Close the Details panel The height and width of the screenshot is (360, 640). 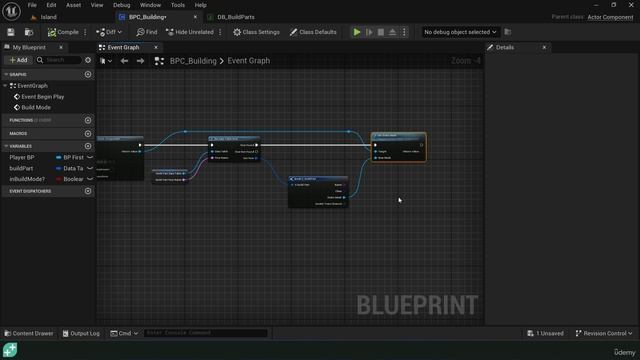(544, 48)
